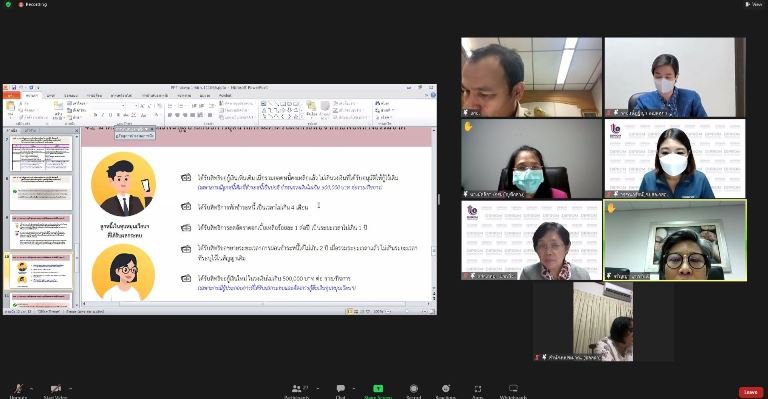Open the View layout menu top right

753,4
